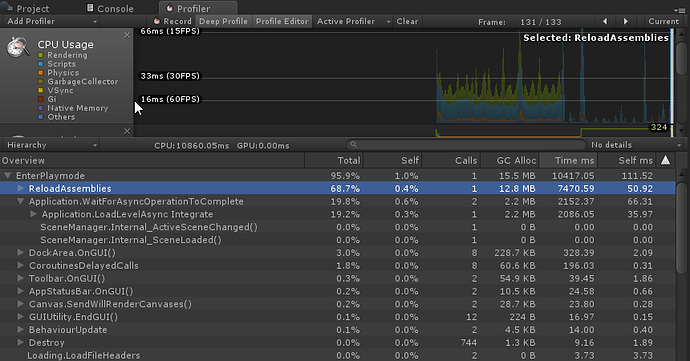Expand the AppStatusBar.OnGUI() row
The height and width of the screenshot is (361, 690).
point(20,291)
